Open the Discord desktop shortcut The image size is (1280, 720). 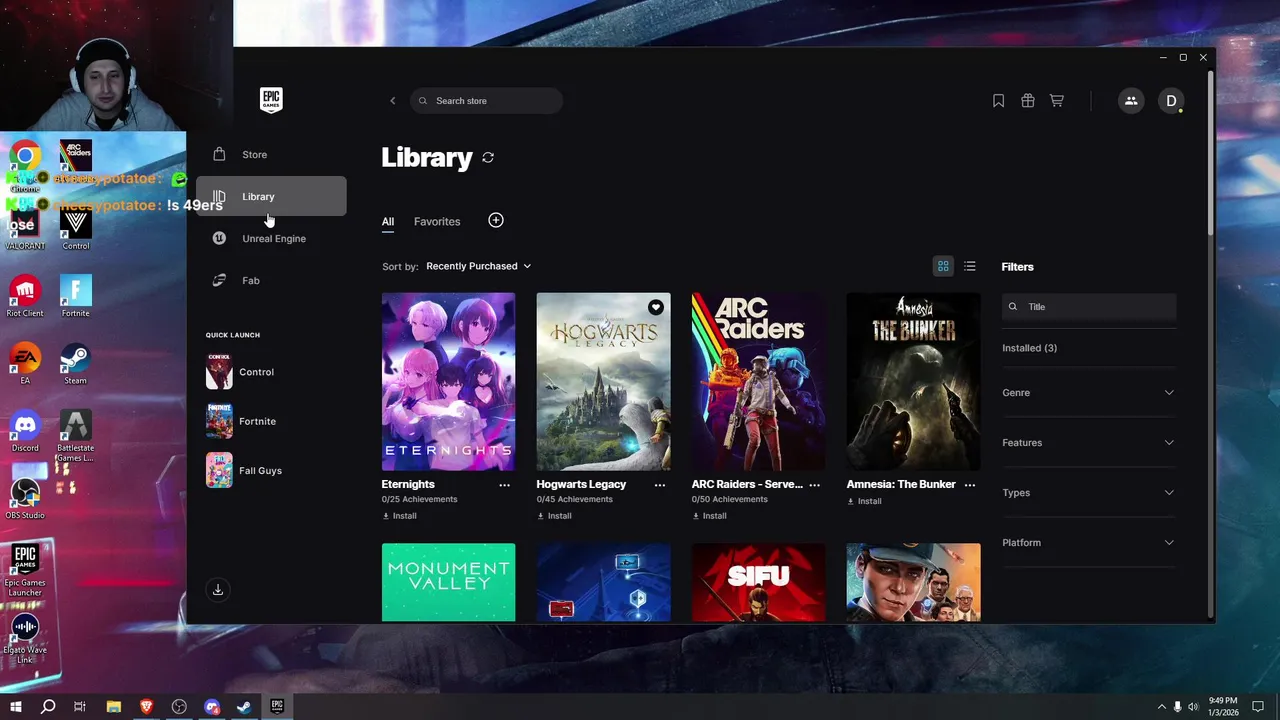[x=25, y=431]
